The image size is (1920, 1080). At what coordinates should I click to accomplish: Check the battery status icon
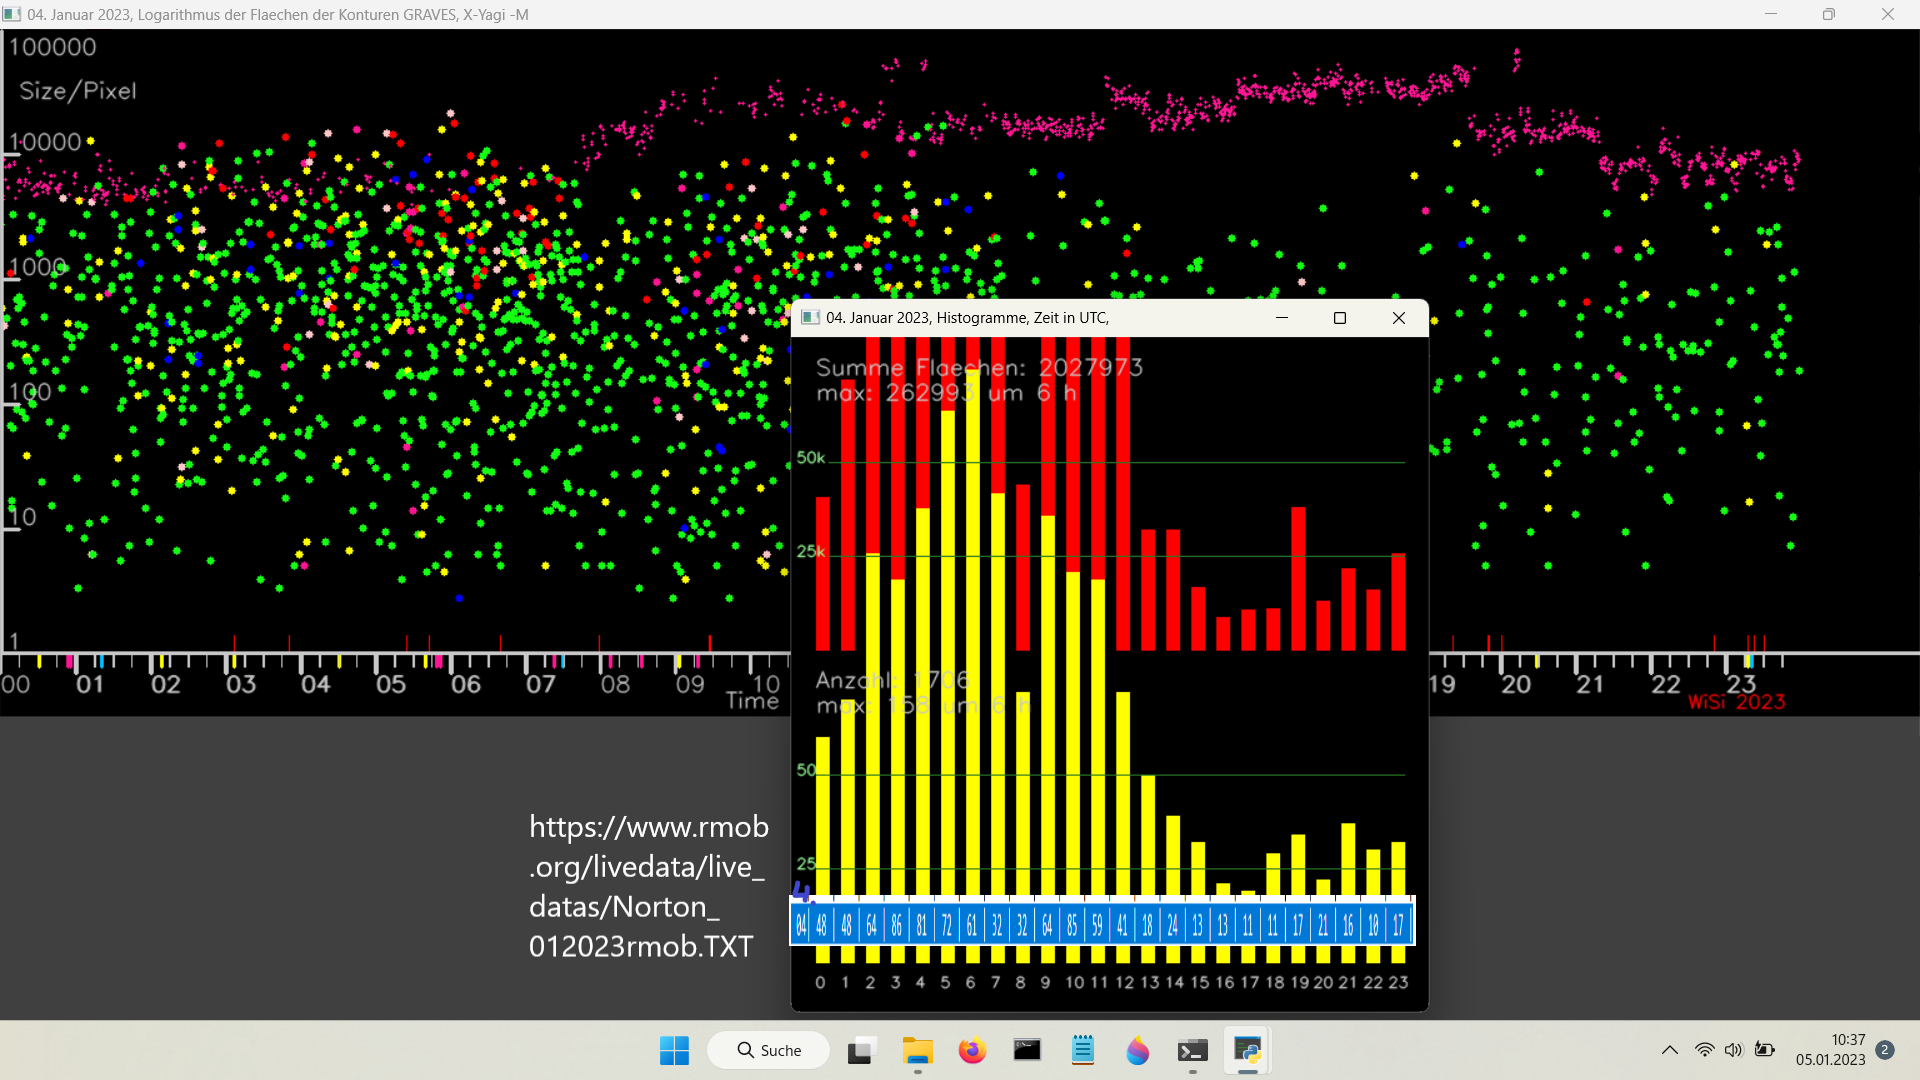[1765, 1050]
